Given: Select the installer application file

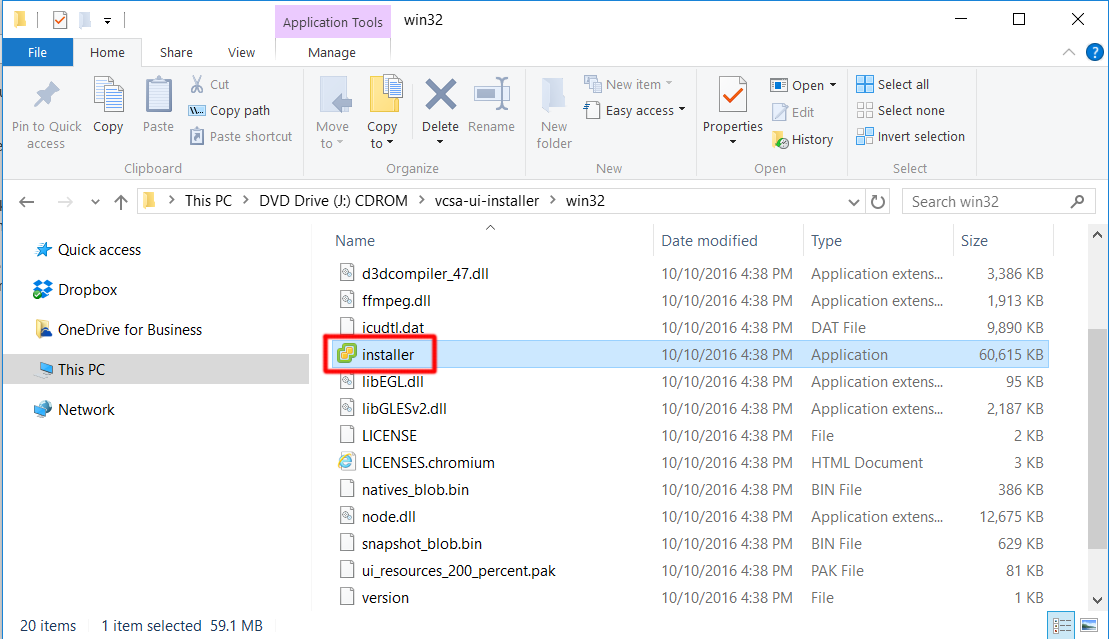Looking at the screenshot, I should [690, 355].
